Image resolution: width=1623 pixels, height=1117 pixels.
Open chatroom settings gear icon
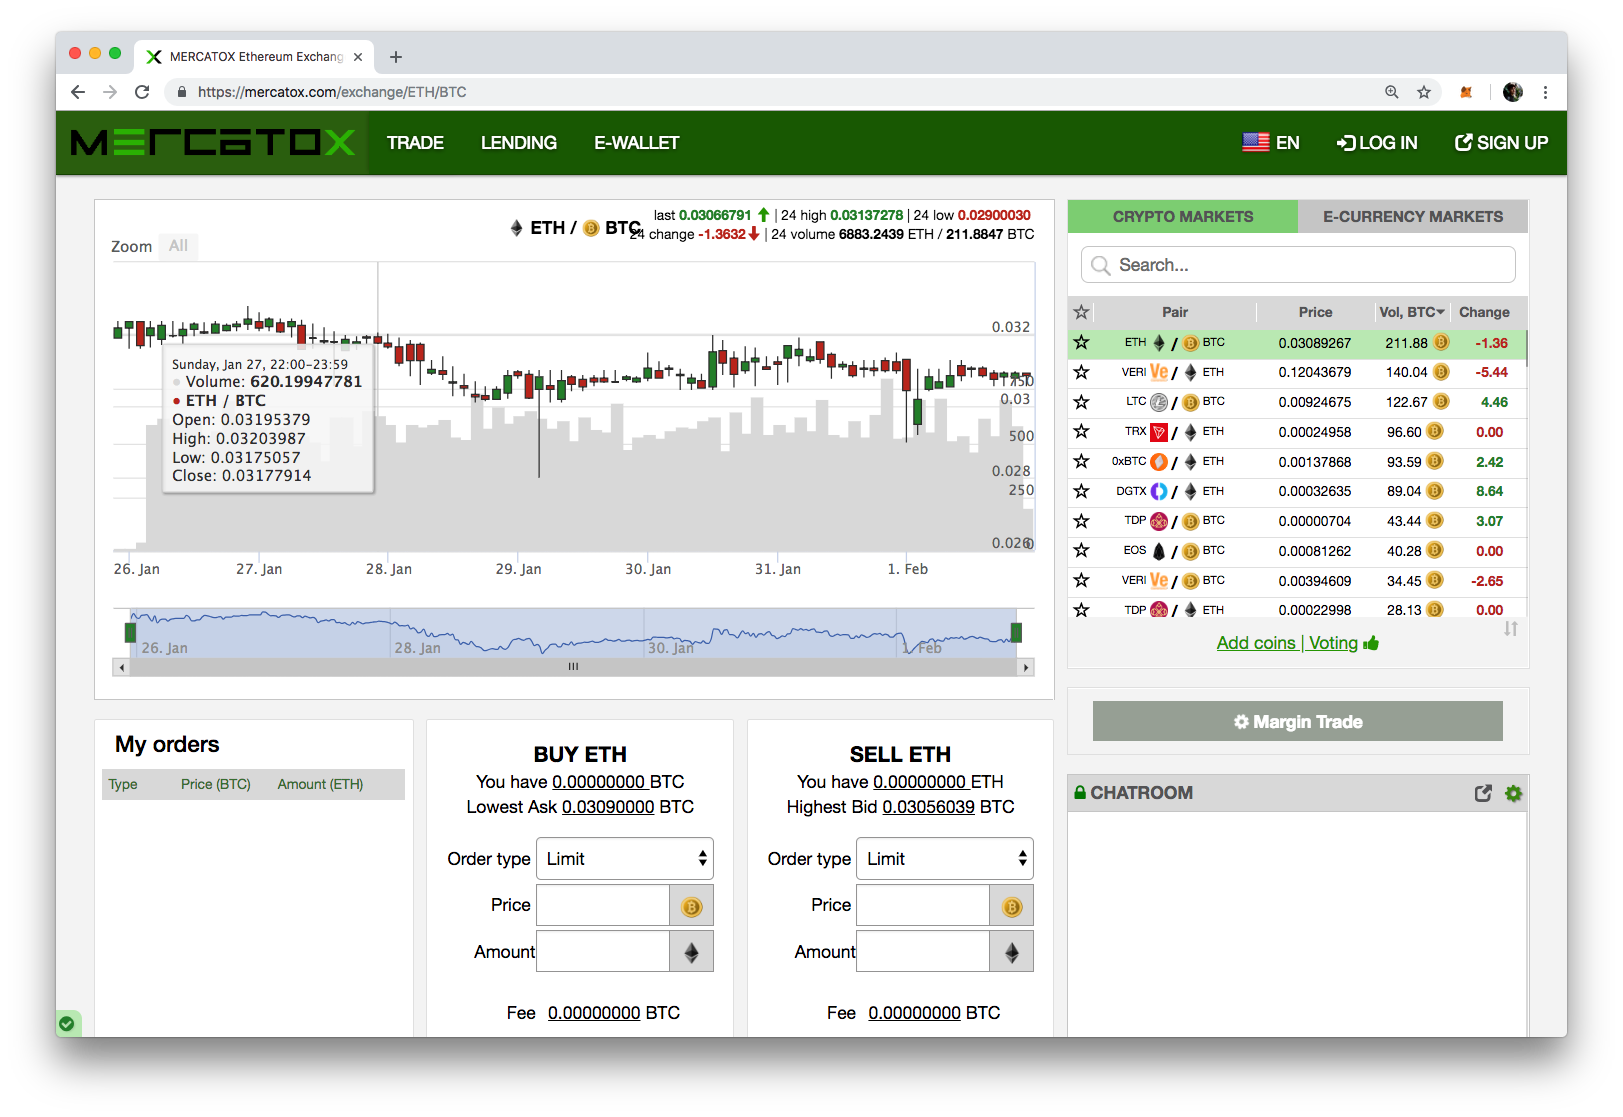(1514, 793)
